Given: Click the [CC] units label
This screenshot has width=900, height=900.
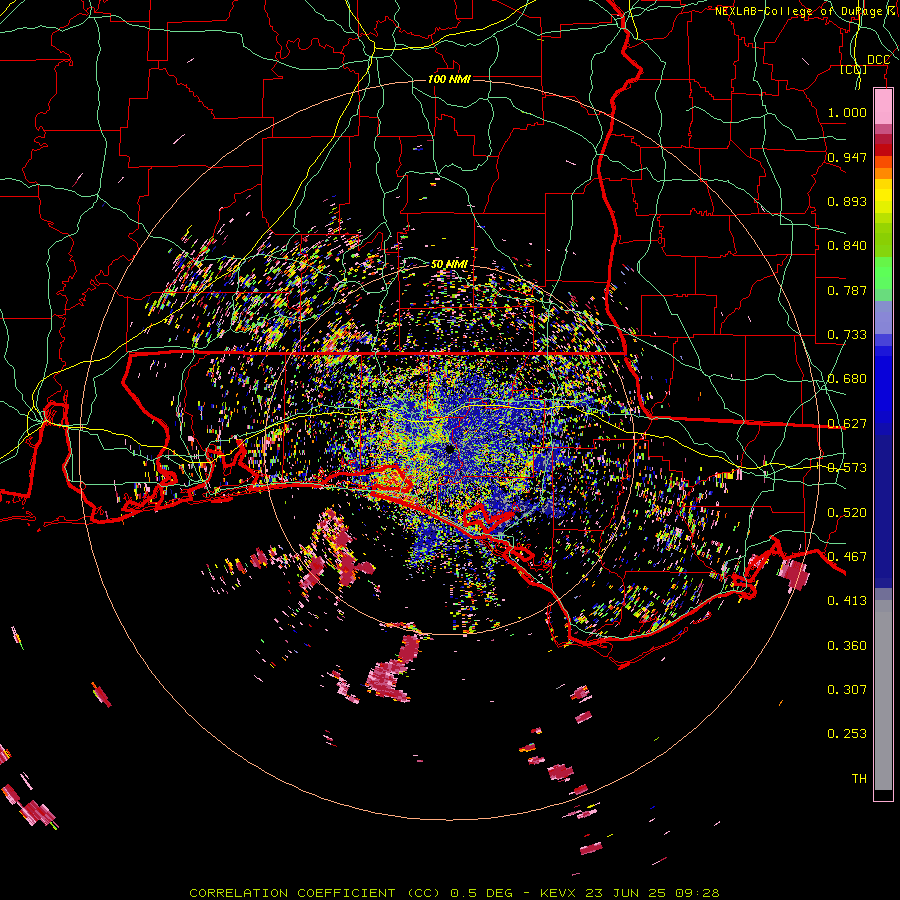Looking at the screenshot, I should (854, 69).
